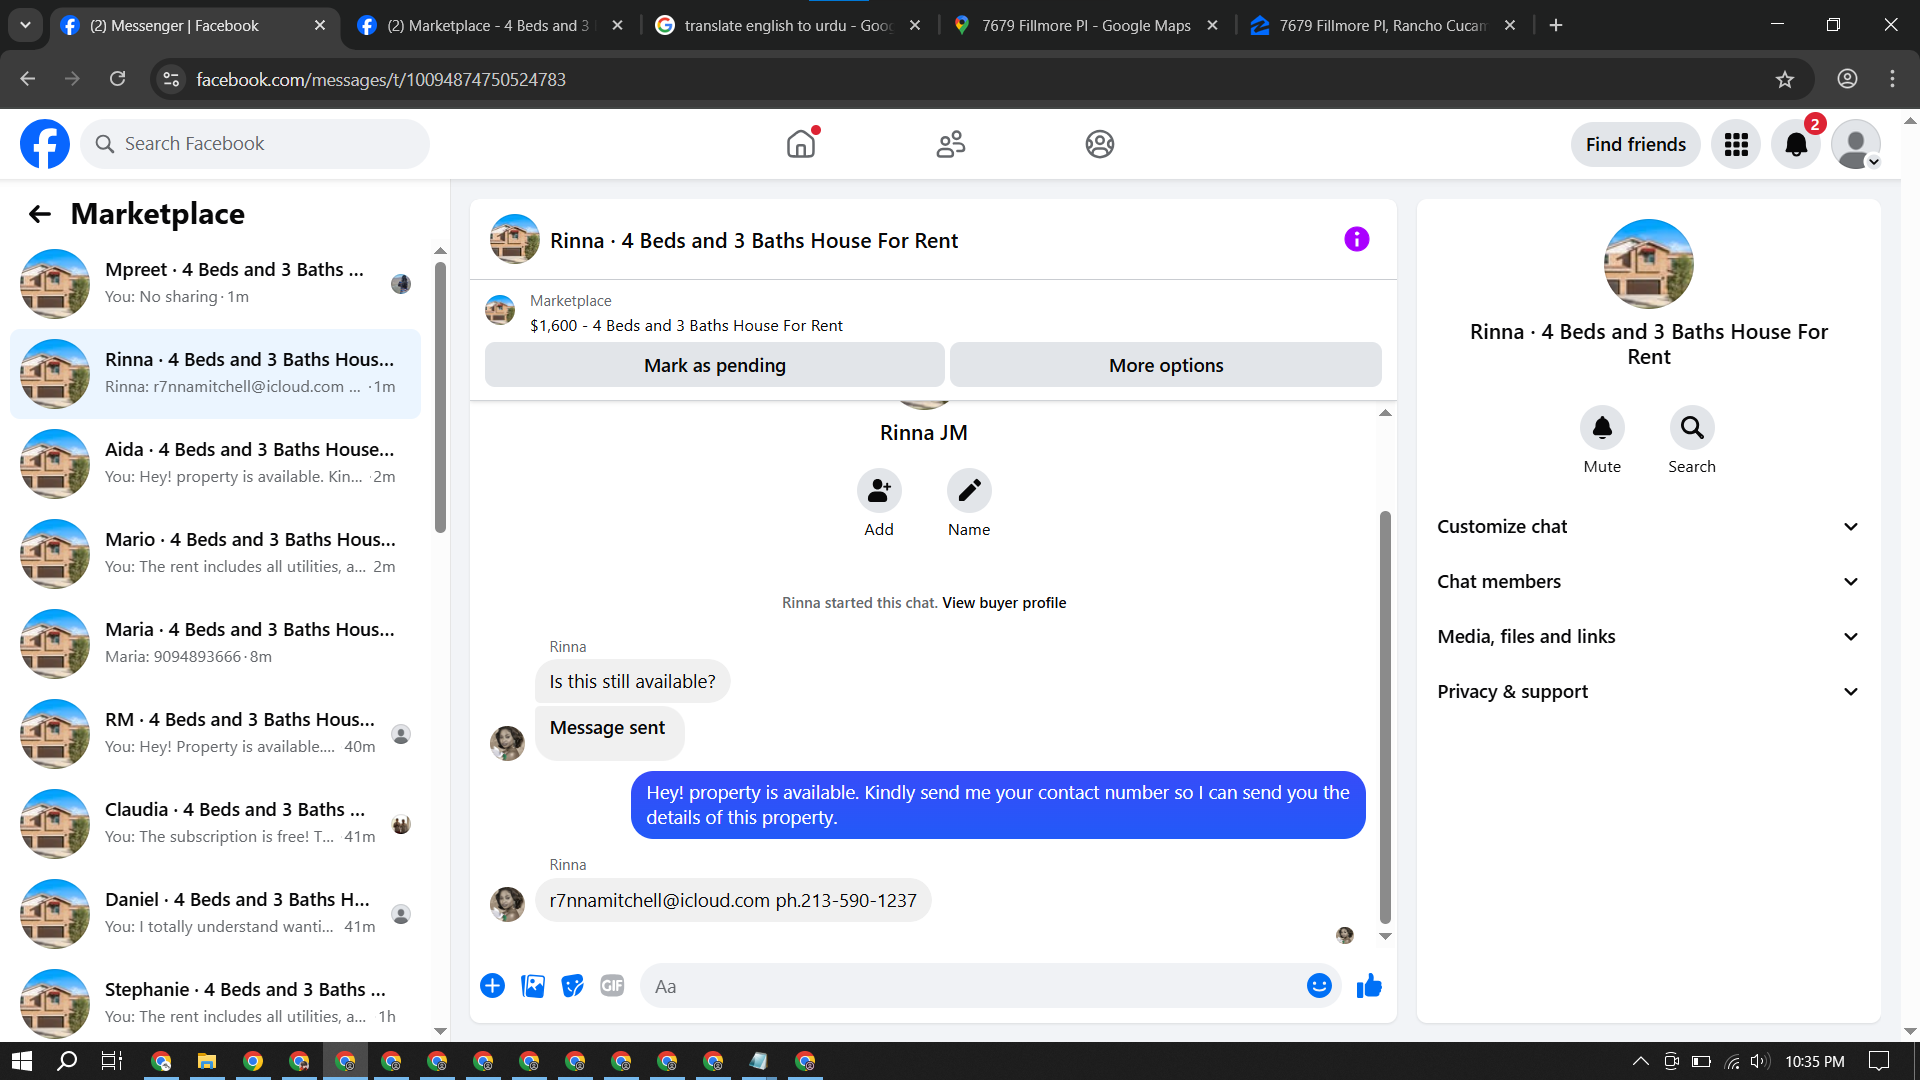This screenshot has height=1080, width=1920.
Task: Mute the conversation with the bell icon
Action: pos(1602,428)
